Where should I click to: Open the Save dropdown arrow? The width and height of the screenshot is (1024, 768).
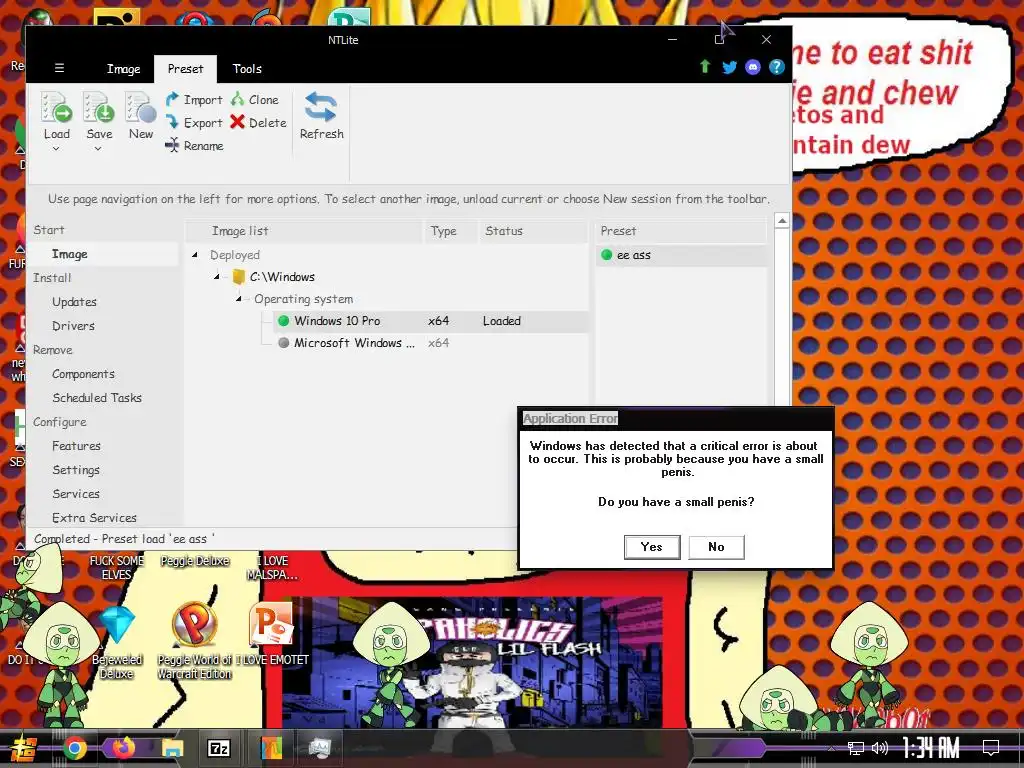(98, 149)
